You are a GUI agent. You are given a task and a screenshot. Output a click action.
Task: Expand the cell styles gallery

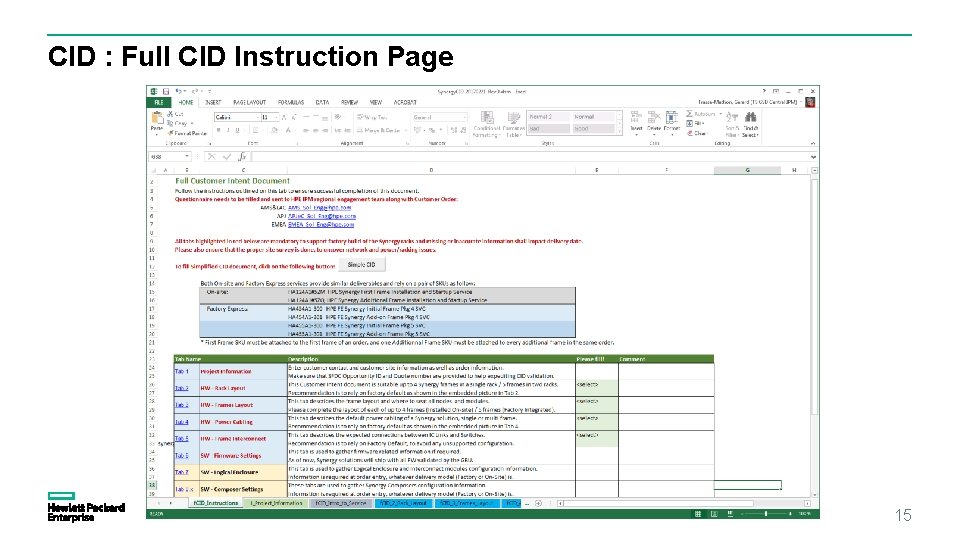coord(620,130)
